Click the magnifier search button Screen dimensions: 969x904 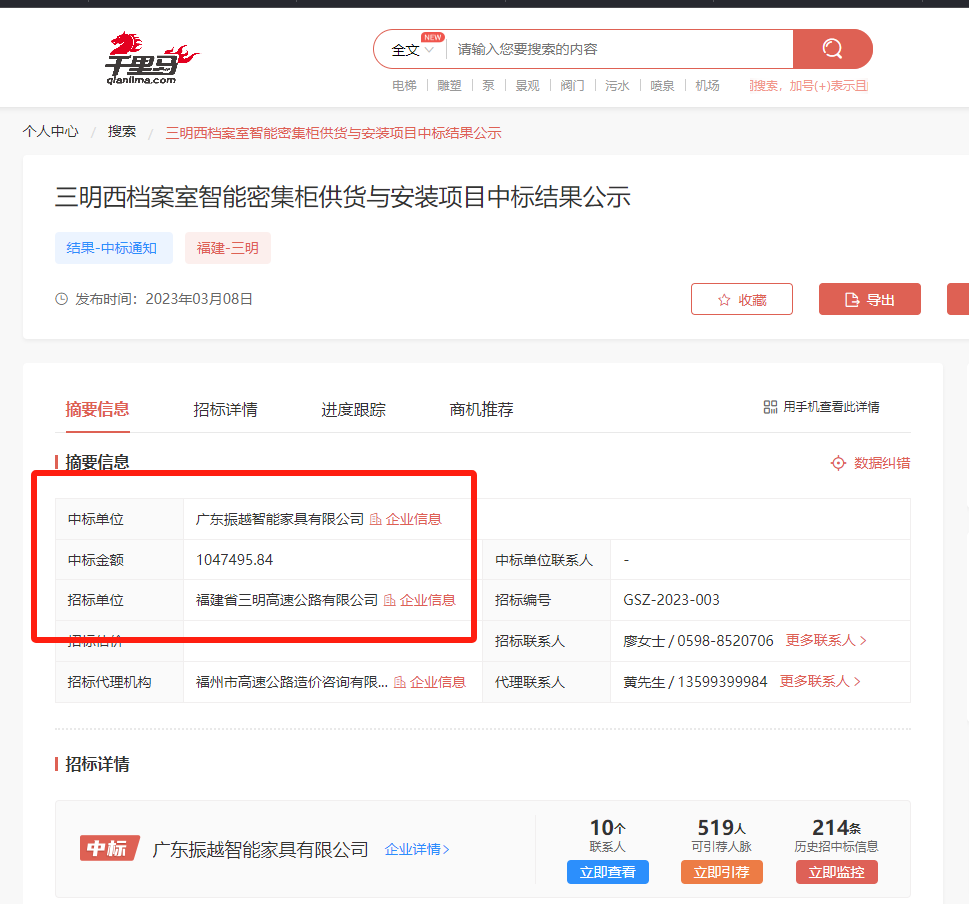(x=832, y=49)
